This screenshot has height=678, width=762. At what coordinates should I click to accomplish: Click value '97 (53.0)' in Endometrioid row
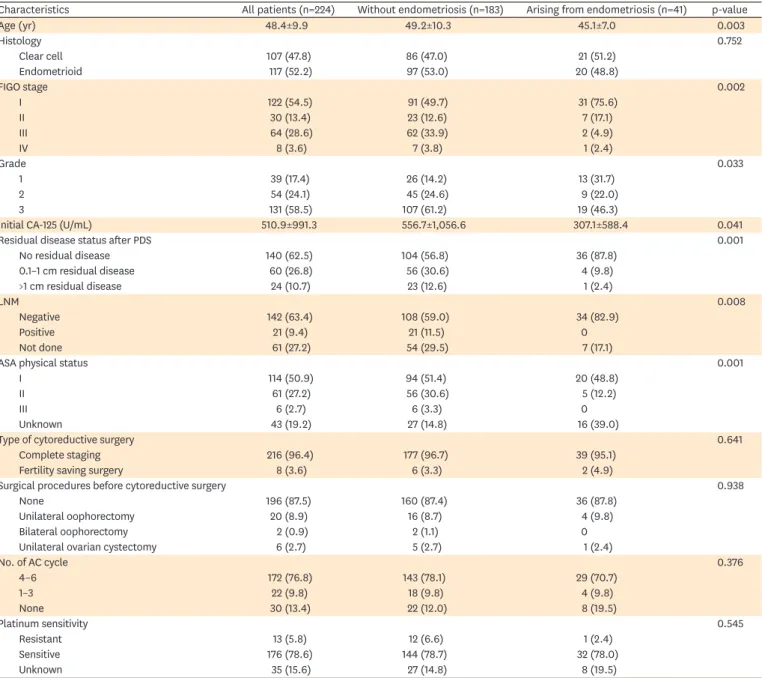coord(427,71)
